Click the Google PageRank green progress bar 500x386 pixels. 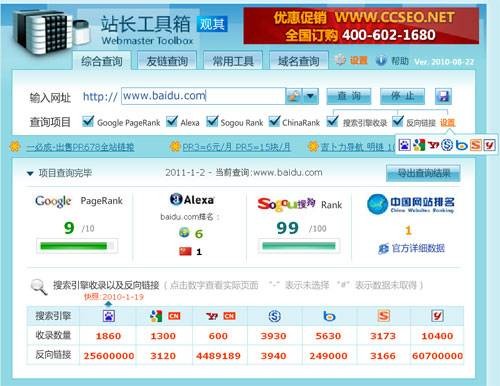click(x=77, y=246)
